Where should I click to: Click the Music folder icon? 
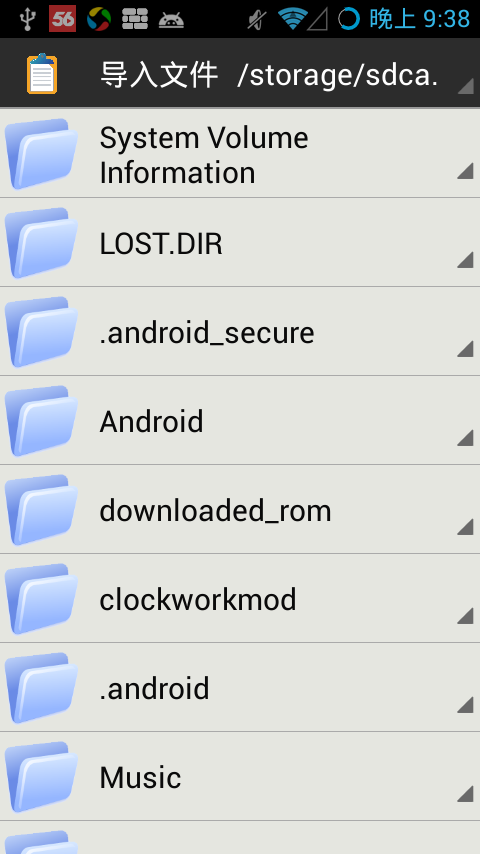coord(41,777)
